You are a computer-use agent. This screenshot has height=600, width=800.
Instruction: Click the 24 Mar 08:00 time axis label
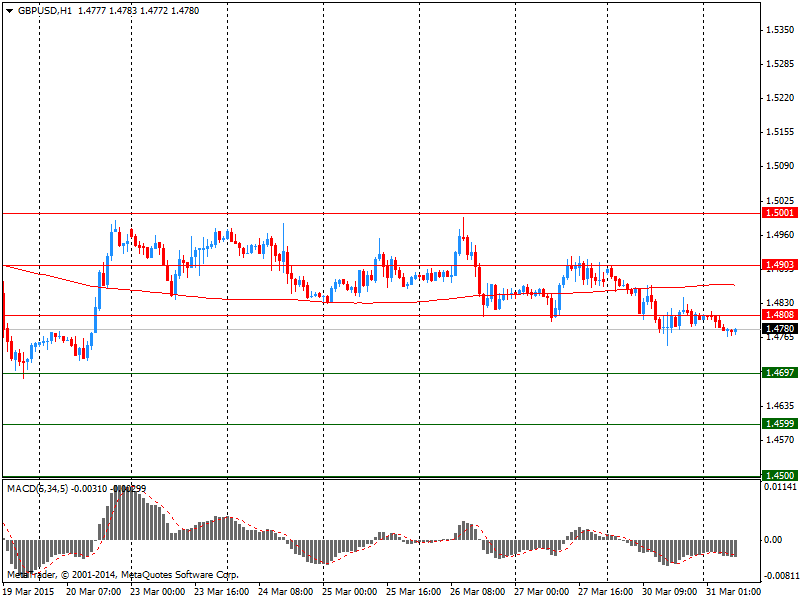click(286, 591)
